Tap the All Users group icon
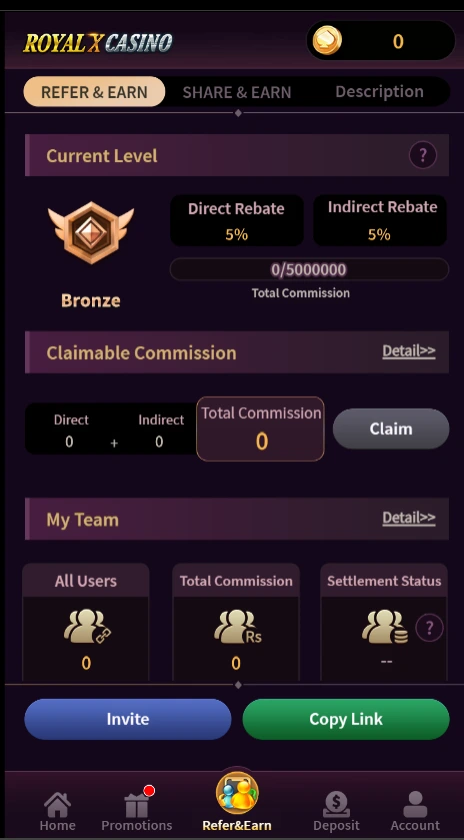 87,626
